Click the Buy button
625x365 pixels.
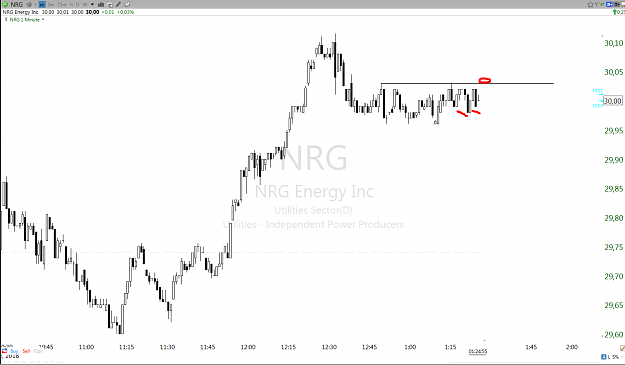tap(14, 351)
